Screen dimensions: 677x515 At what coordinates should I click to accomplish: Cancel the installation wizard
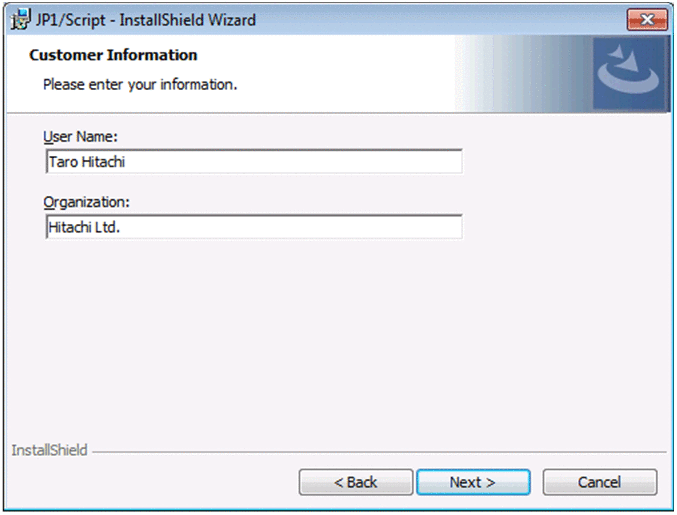coord(599,482)
